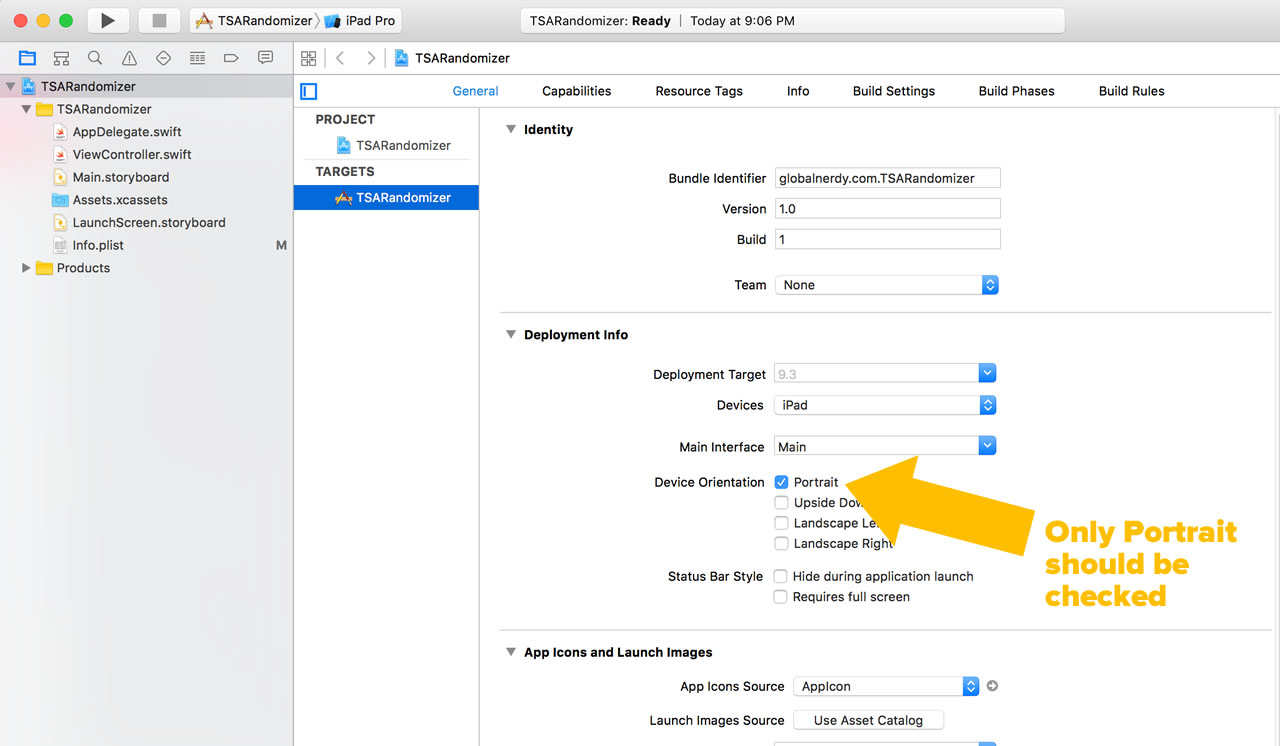Choose the iPad Pro run destination
Viewport: 1280px width, 746px height.
(x=361, y=21)
